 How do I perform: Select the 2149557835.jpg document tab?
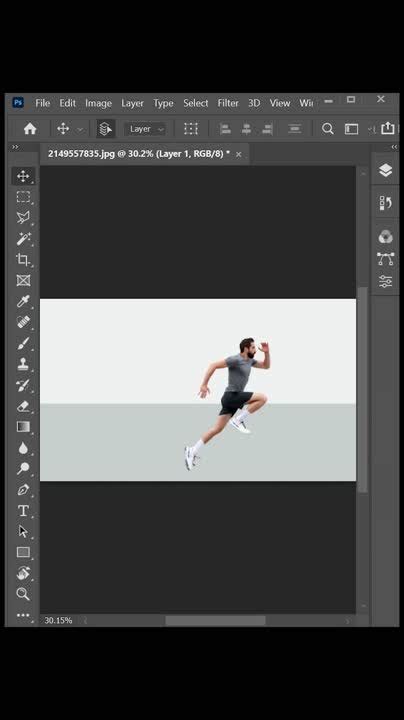pyautogui.click(x=139, y=154)
